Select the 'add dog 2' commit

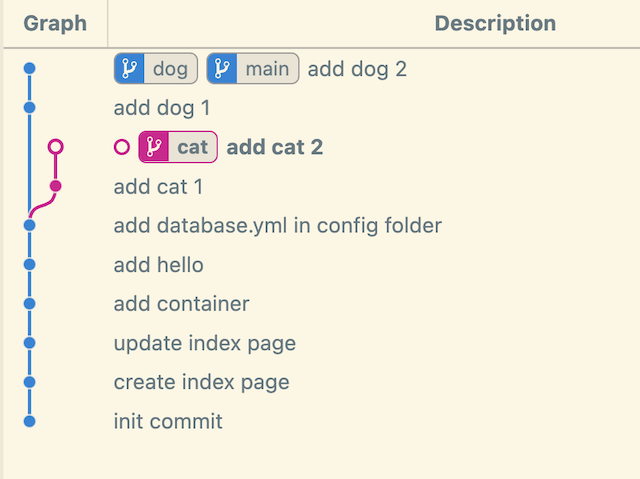357,69
